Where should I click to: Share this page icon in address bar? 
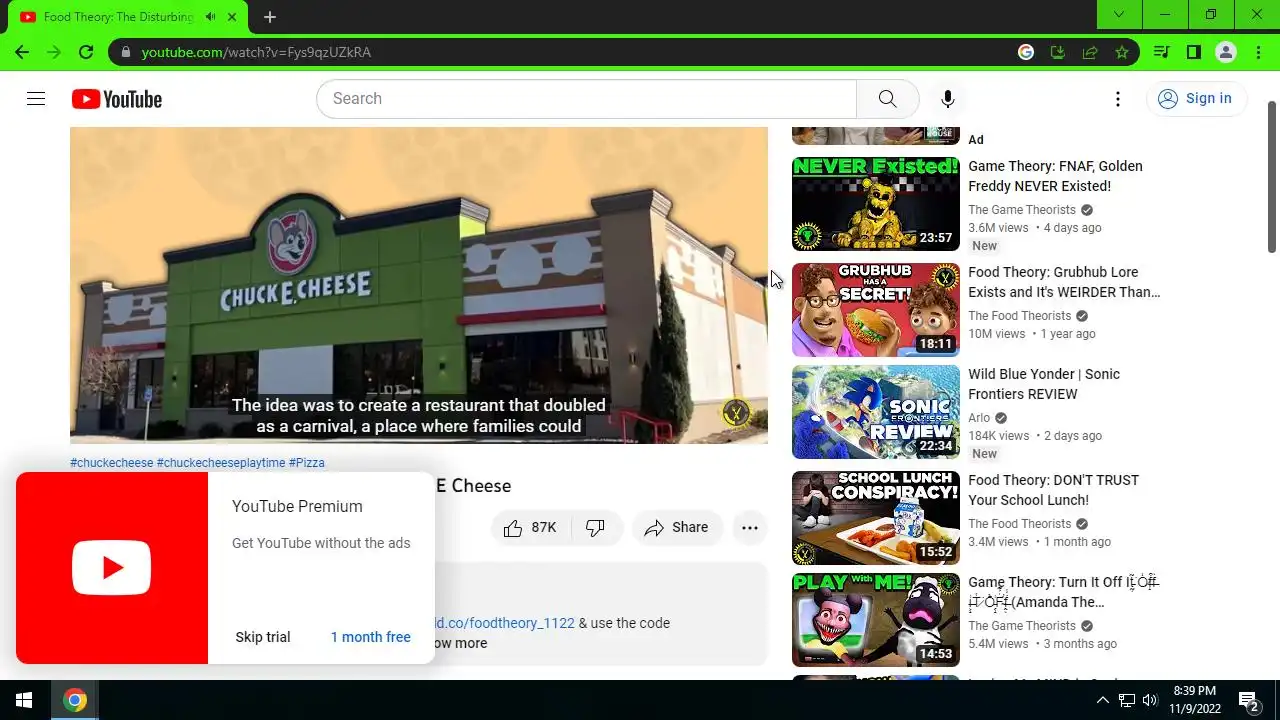pos(1090,52)
